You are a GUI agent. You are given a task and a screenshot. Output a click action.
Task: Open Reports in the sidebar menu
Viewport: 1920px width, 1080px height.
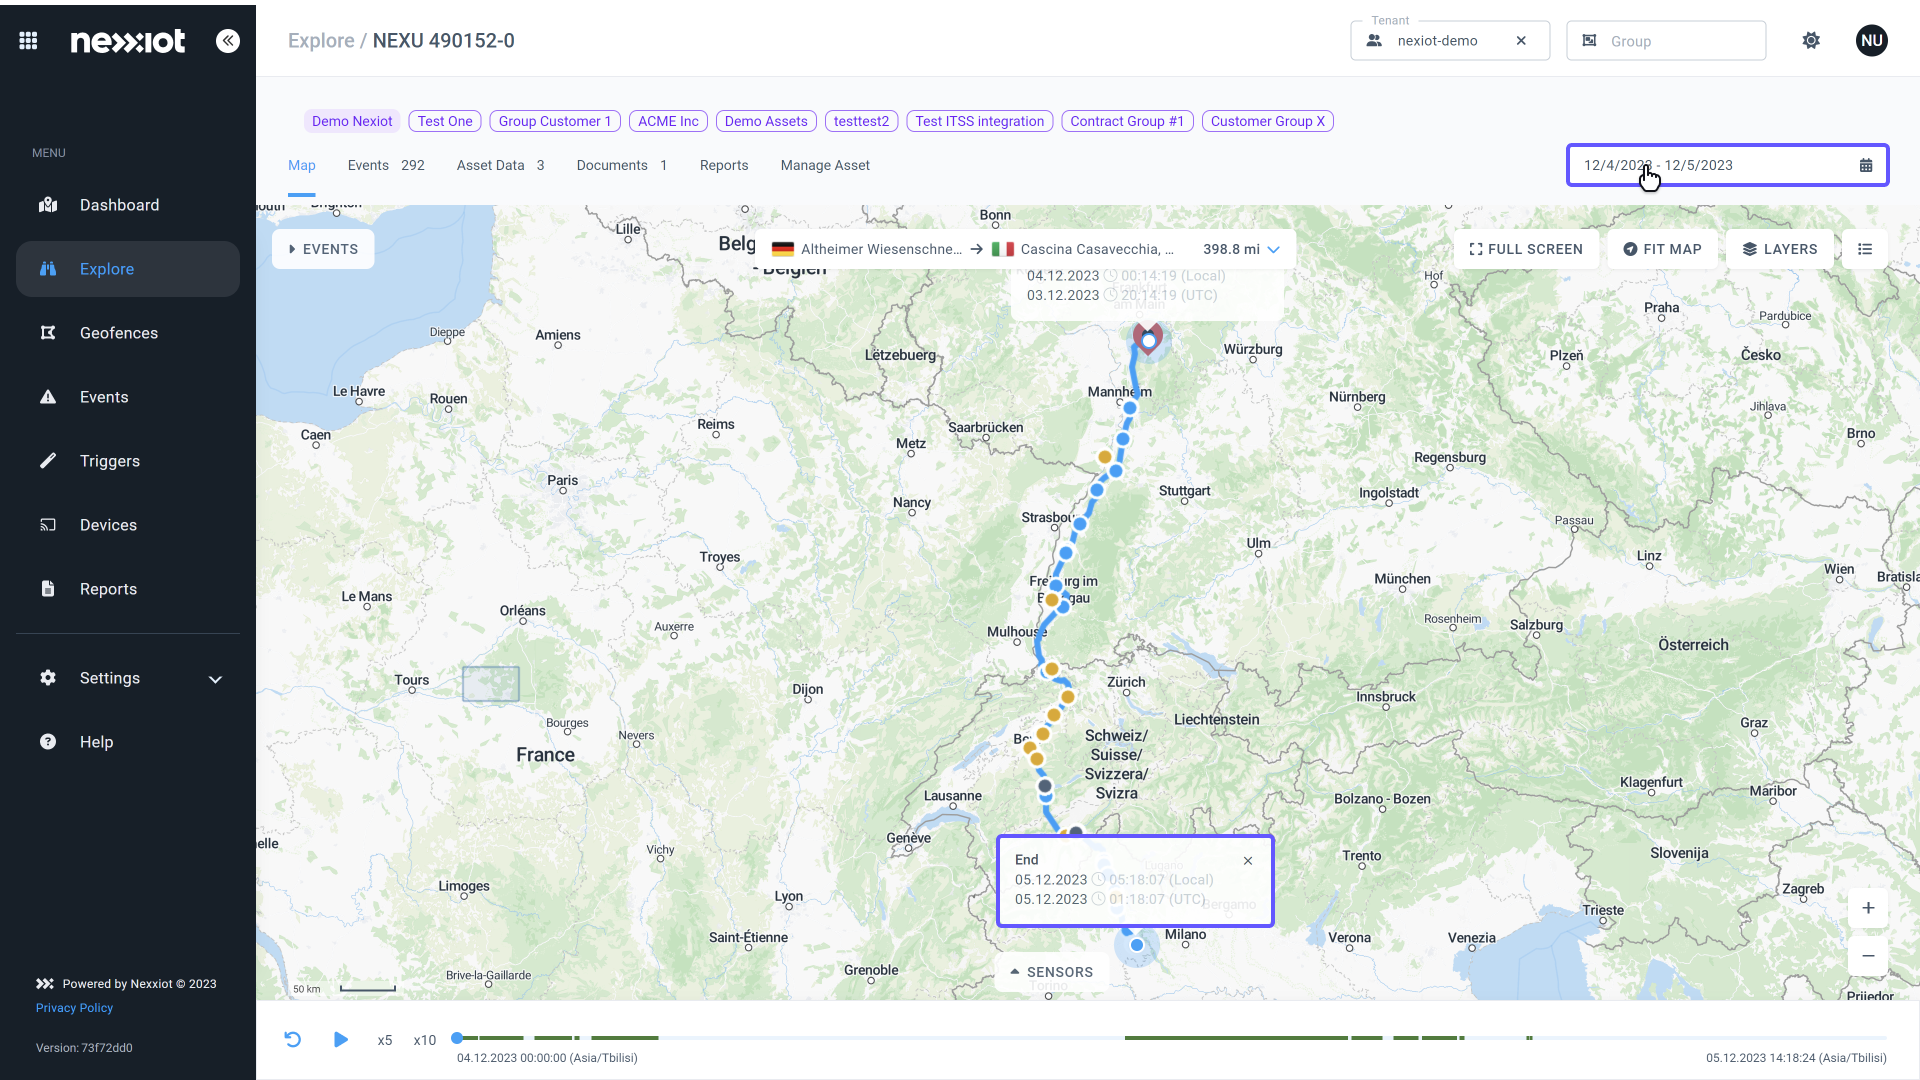click(128, 589)
